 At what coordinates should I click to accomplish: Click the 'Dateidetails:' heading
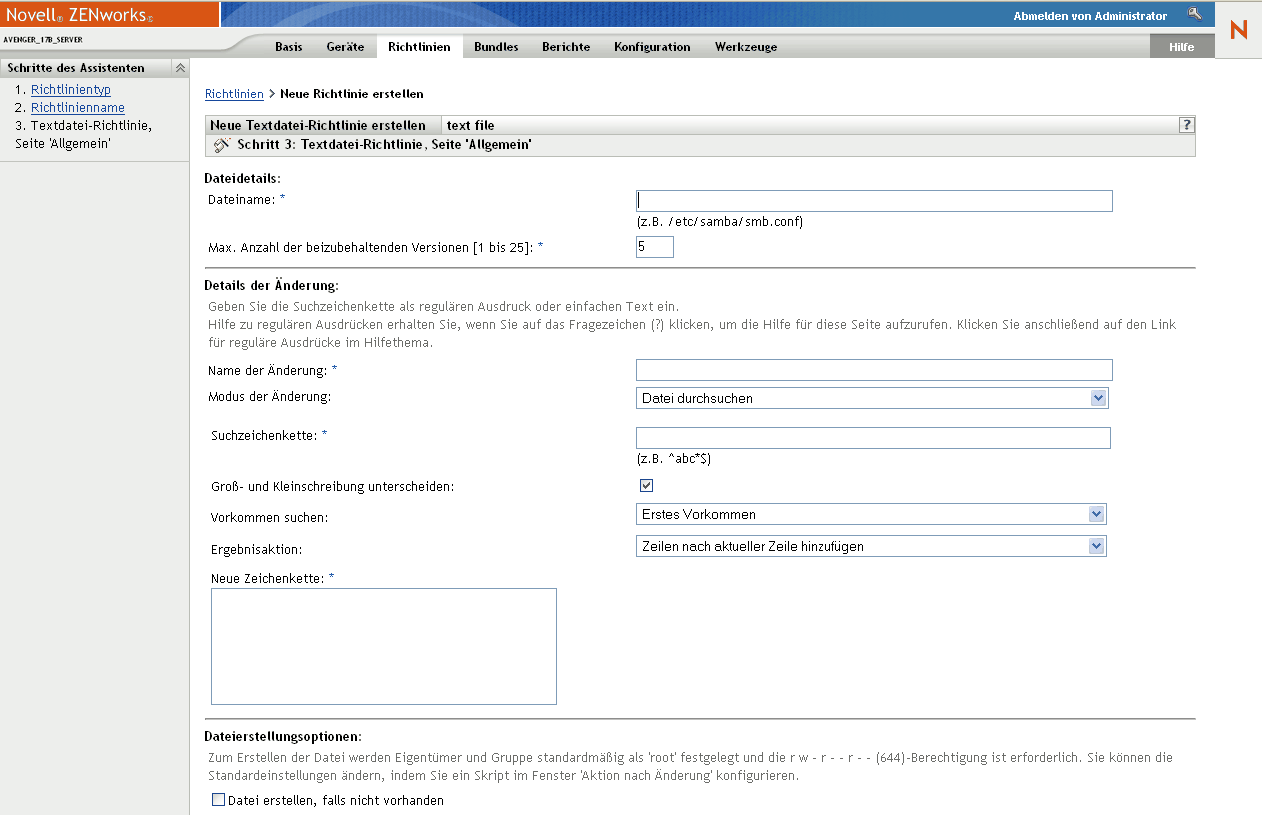click(x=242, y=178)
